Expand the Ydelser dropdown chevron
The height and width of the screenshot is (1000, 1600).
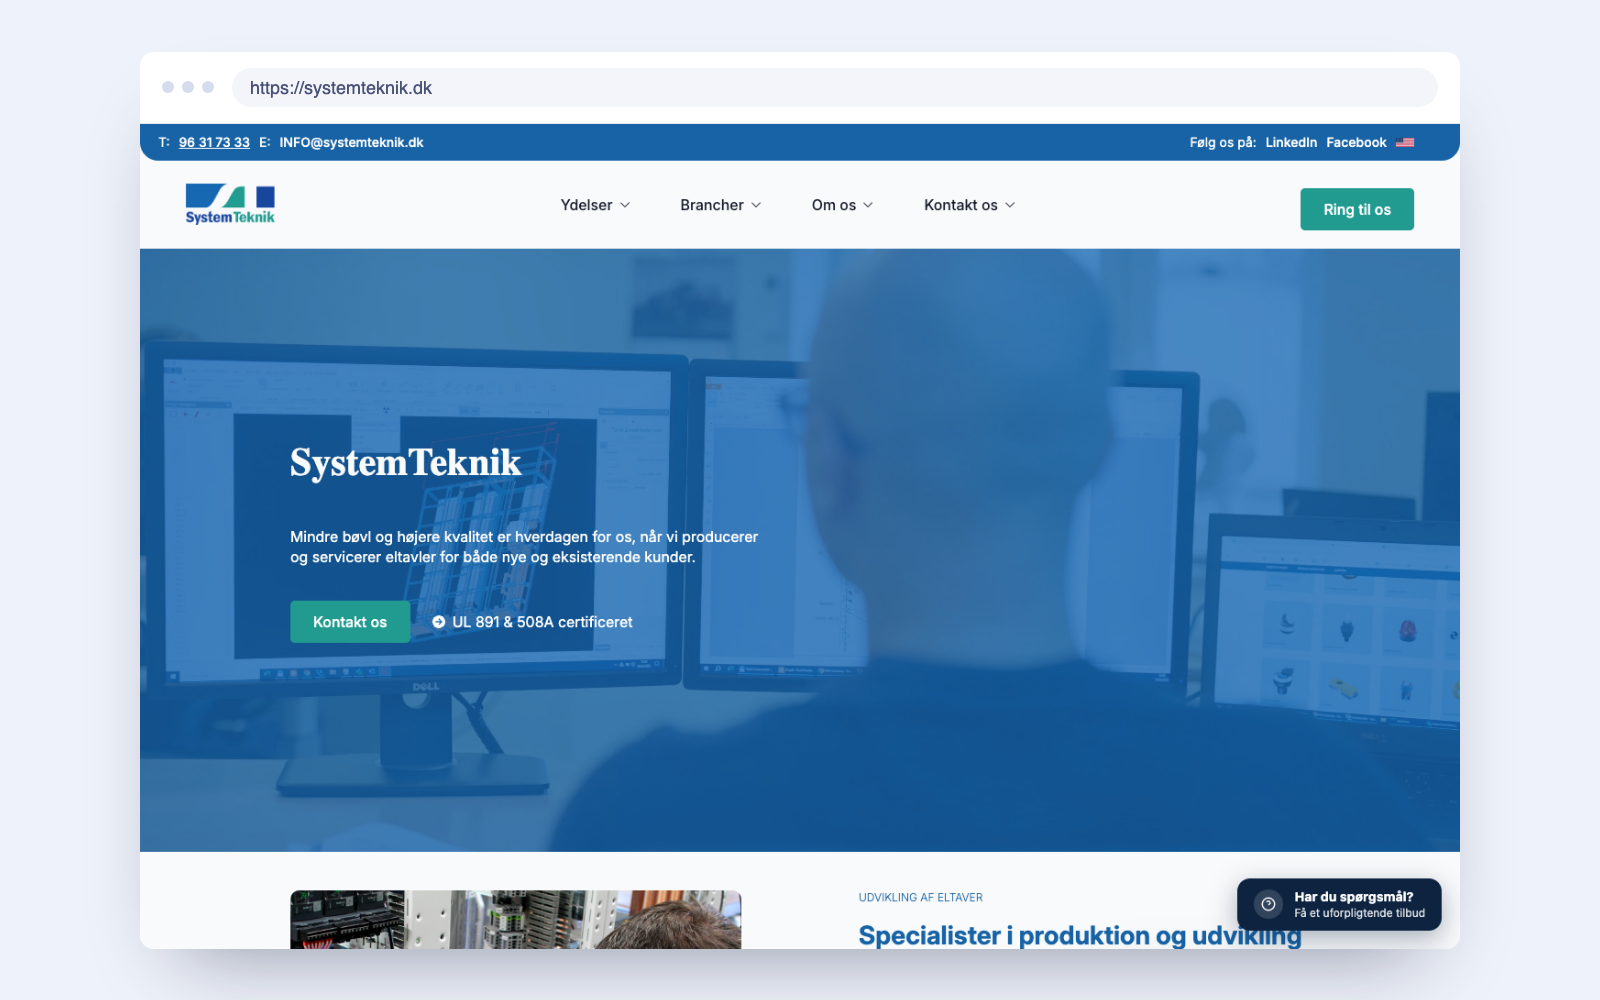625,205
